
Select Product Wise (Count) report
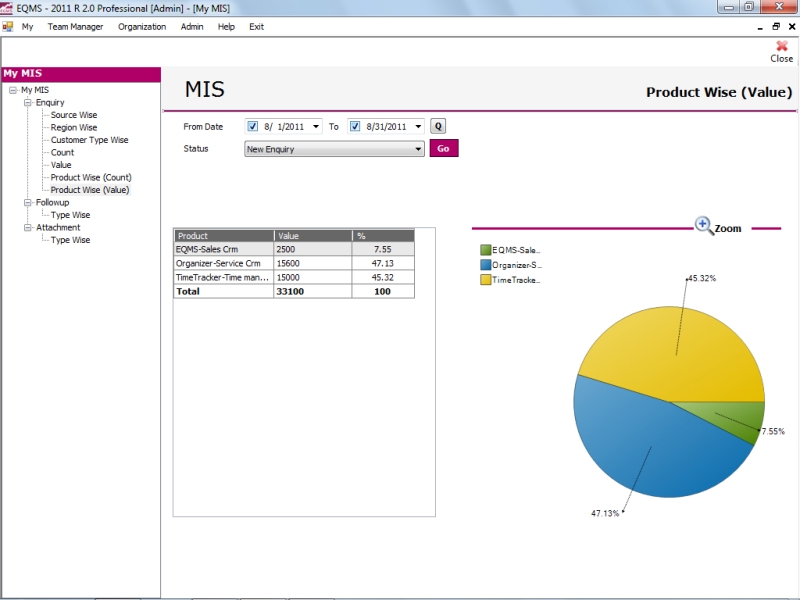(91, 177)
